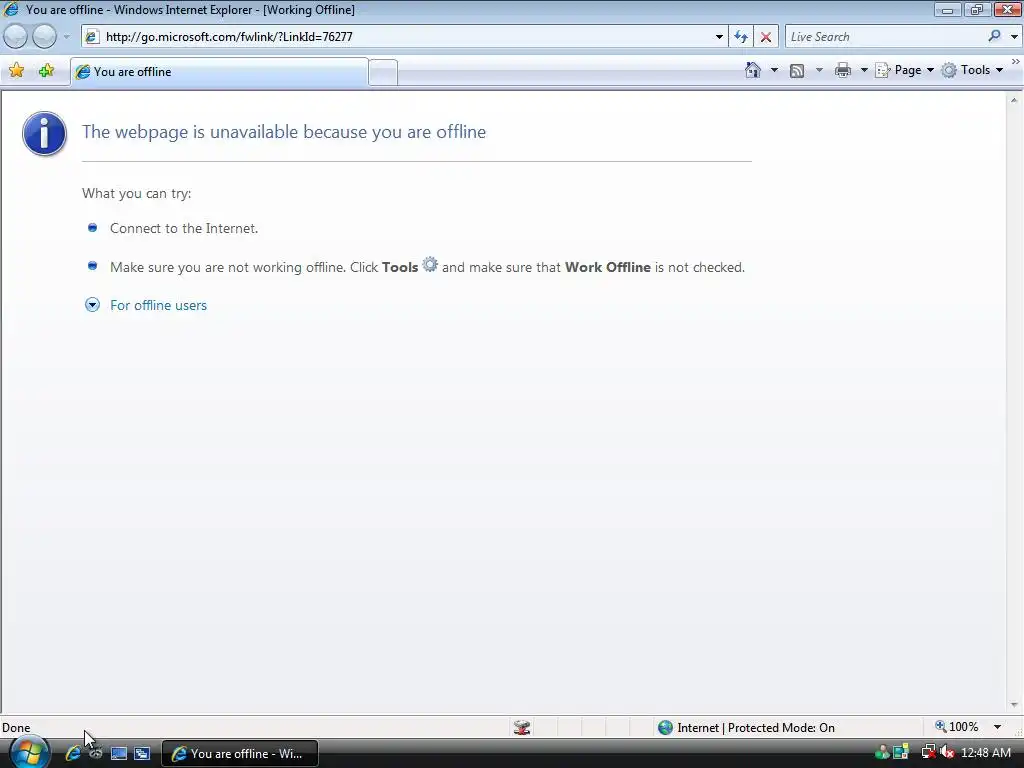Click 'Internet | Protected Mode: On' status
Screen dimensions: 1024x768
(x=756, y=728)
